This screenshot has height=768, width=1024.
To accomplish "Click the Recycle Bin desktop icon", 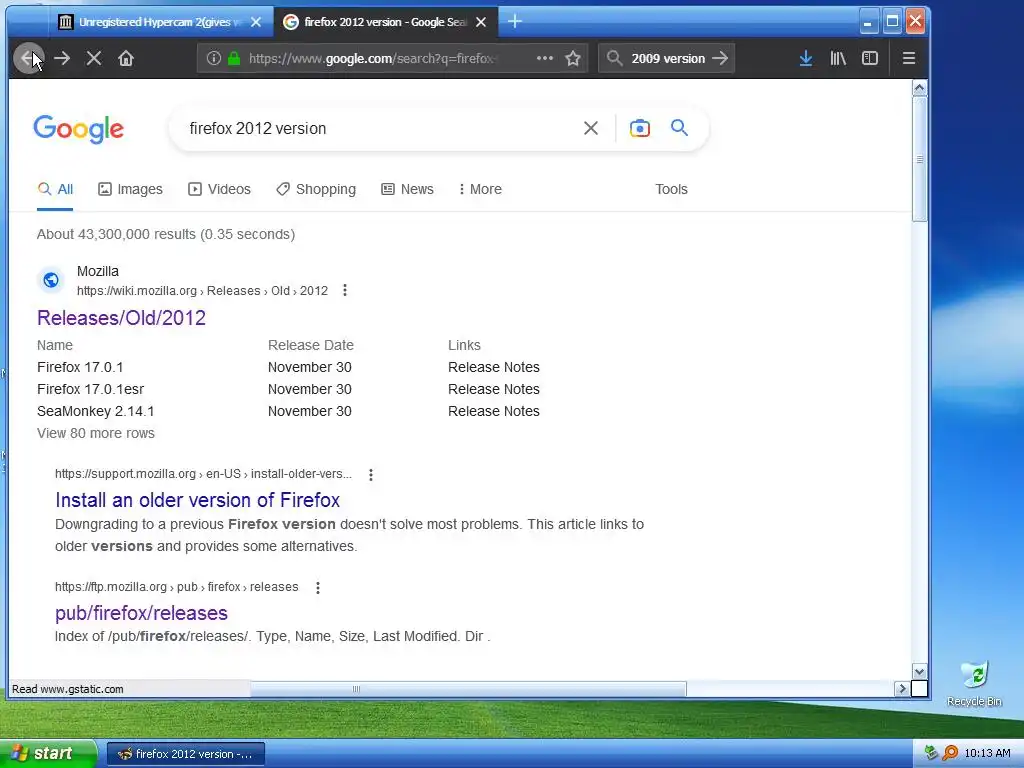I will [x=974, y=684].
